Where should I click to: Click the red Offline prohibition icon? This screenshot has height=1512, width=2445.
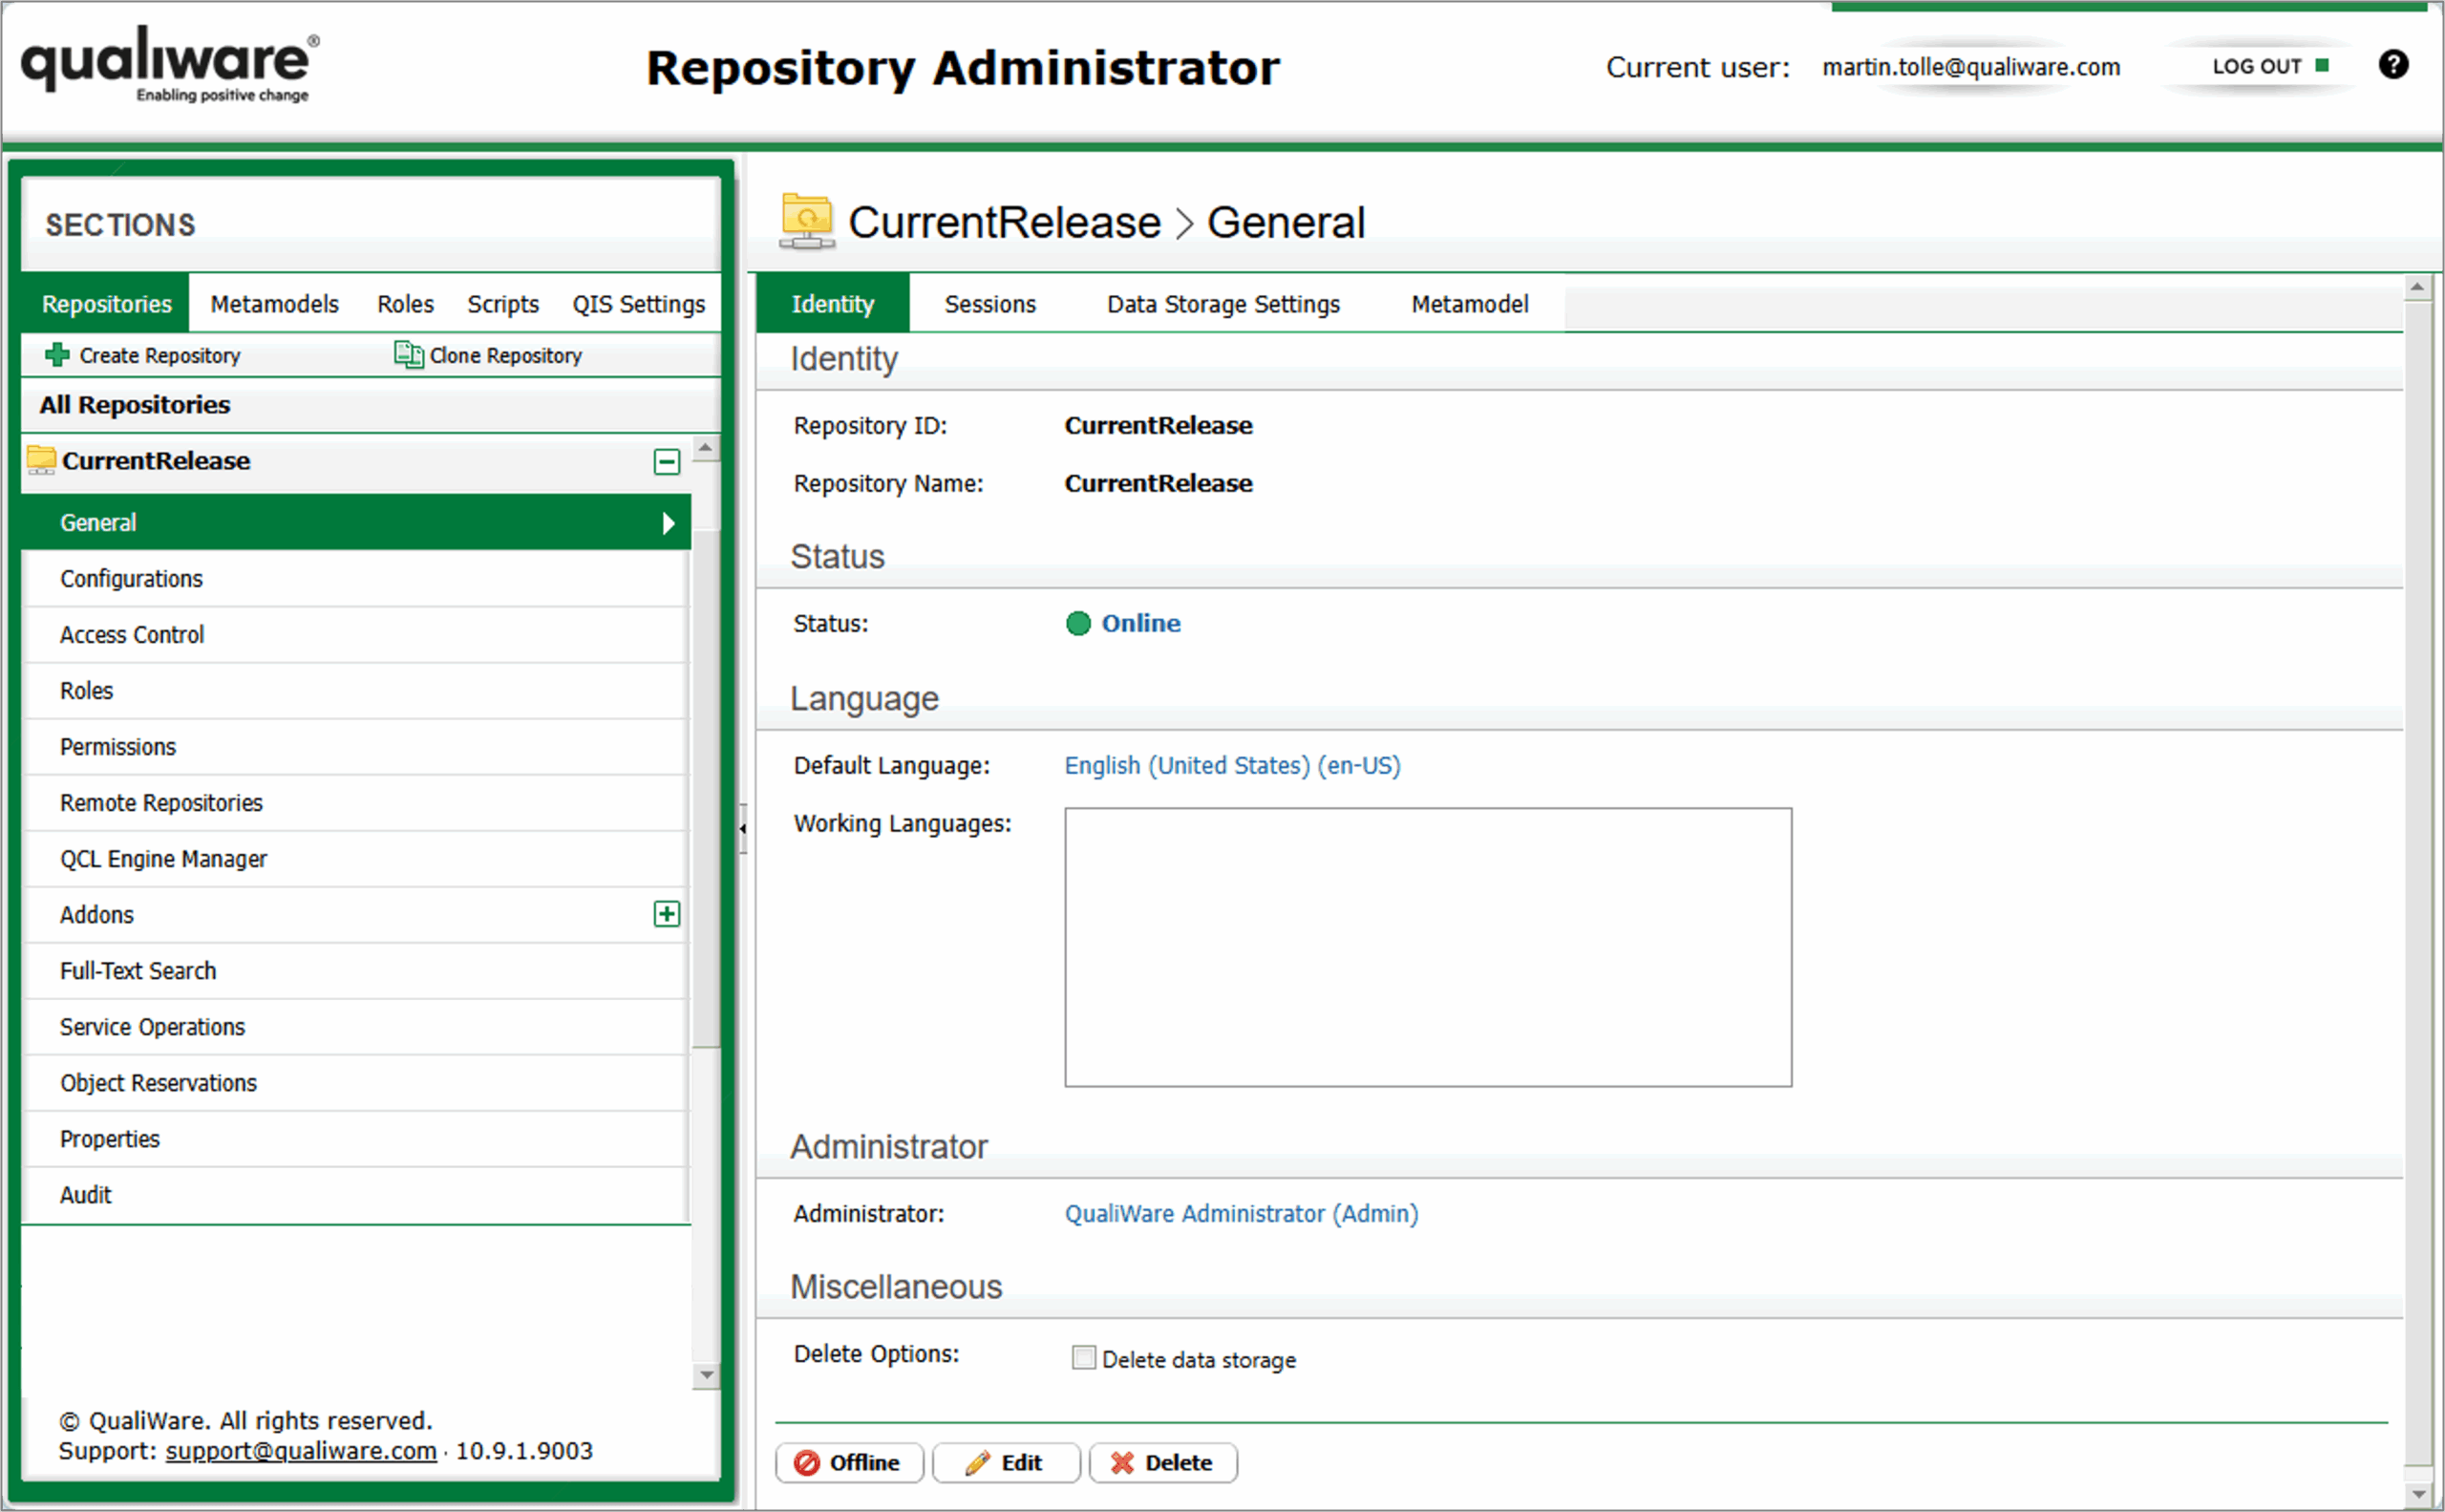click(x=806, y=1463)
